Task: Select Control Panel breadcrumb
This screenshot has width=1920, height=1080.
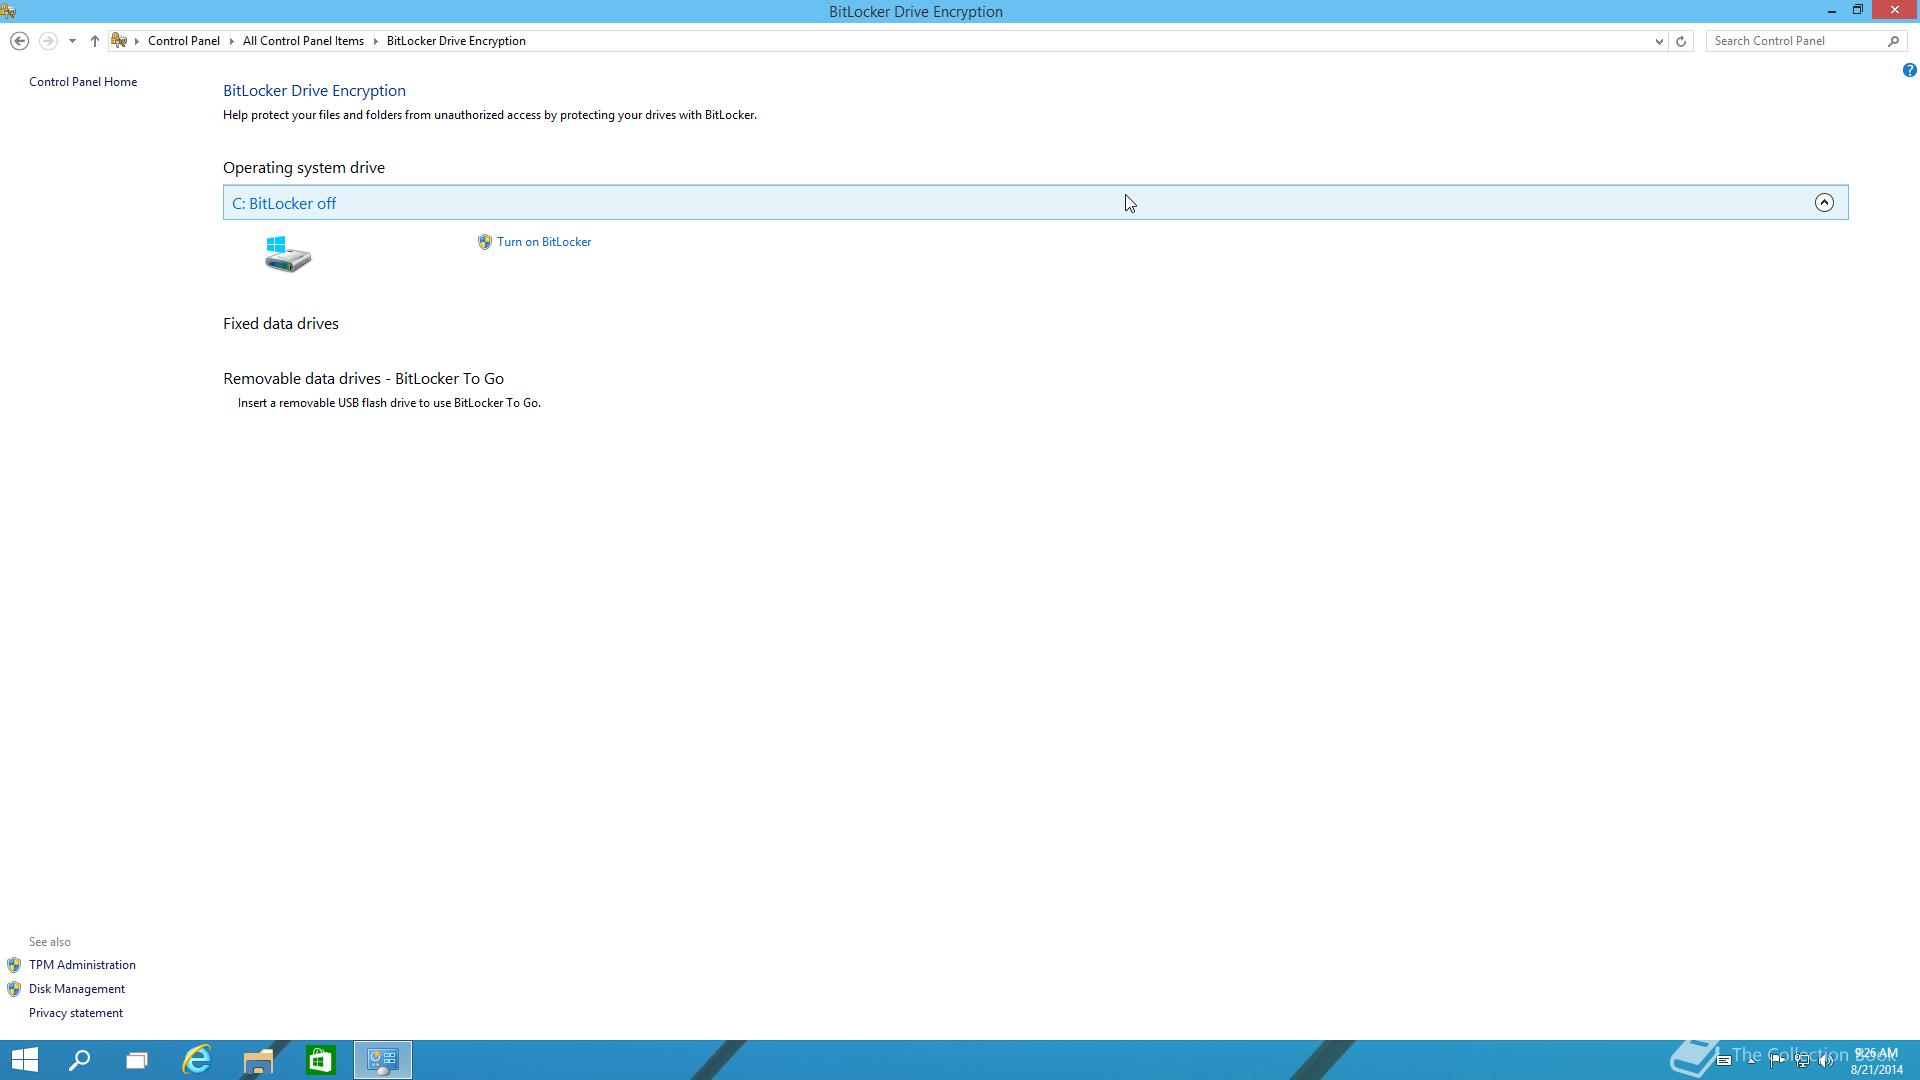Action: click(x=184, y=41)
